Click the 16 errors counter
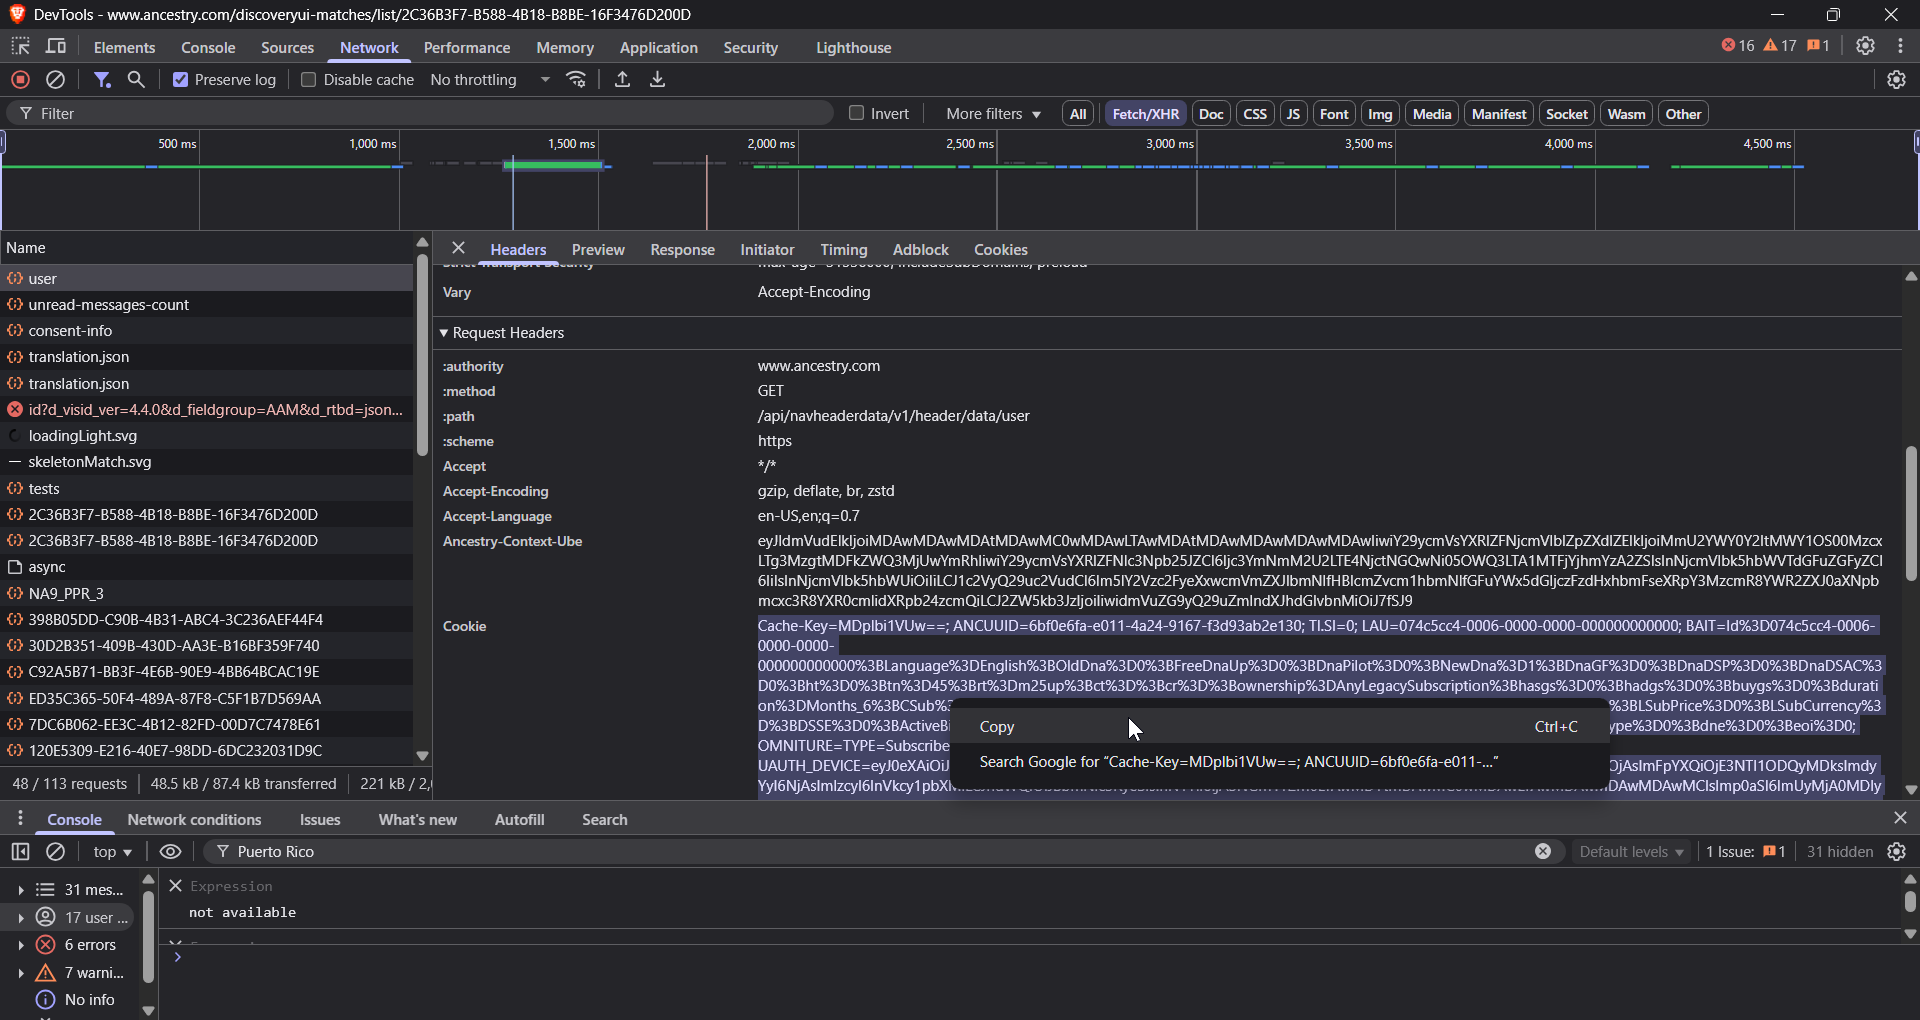The height and width of the screenshot is (1020, 1920). (x=1738, y=46)
